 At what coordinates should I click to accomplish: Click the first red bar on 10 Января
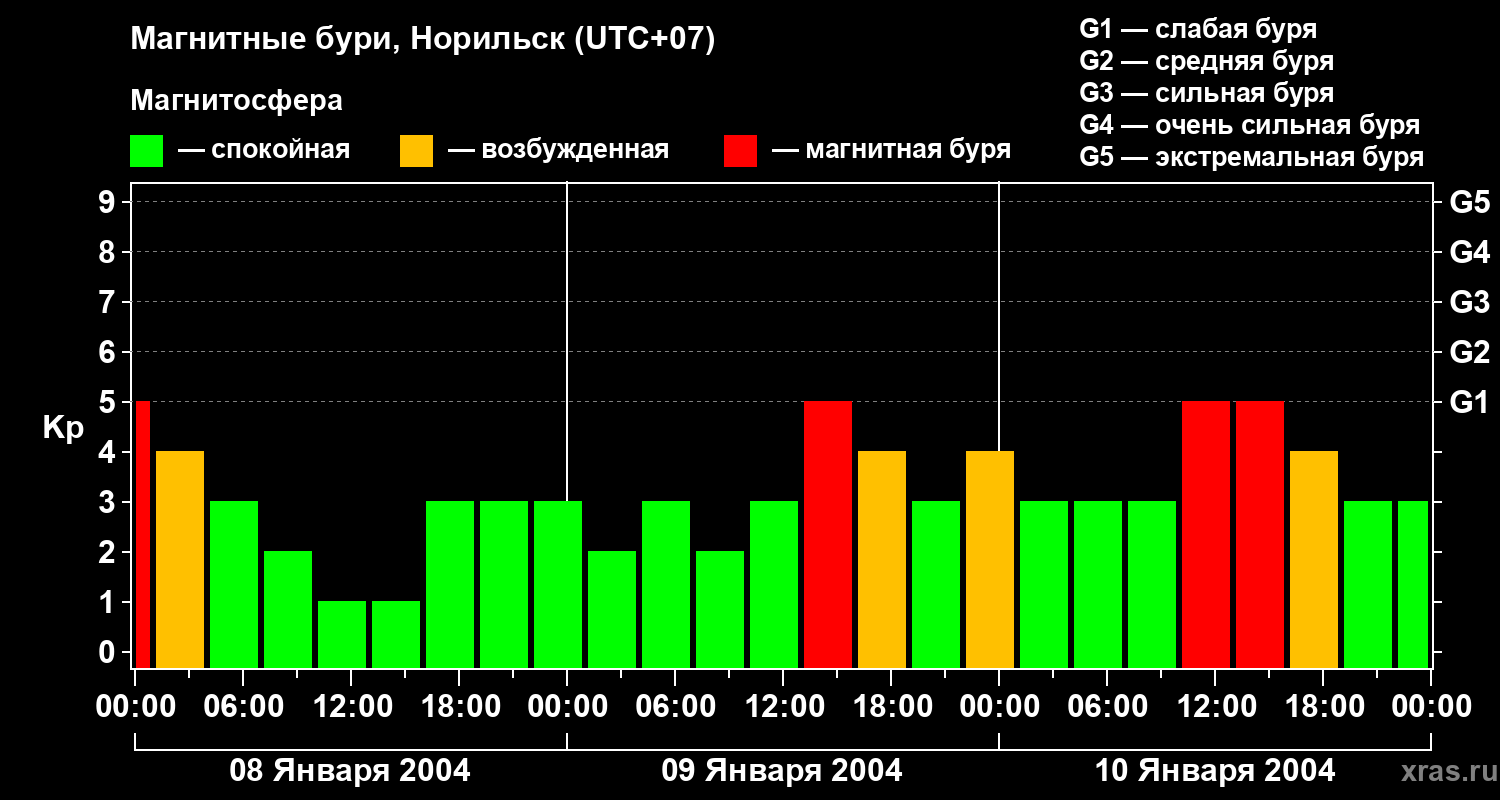[1206, 534]
